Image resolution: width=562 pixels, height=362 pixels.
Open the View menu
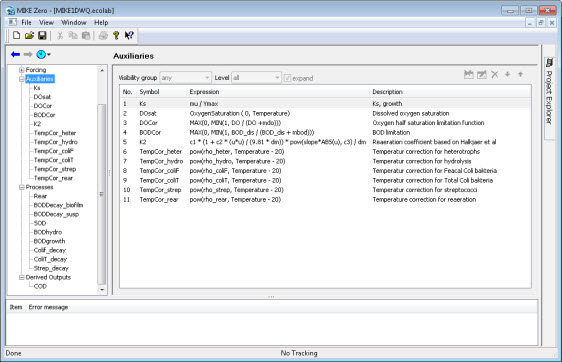coord(46,22)
